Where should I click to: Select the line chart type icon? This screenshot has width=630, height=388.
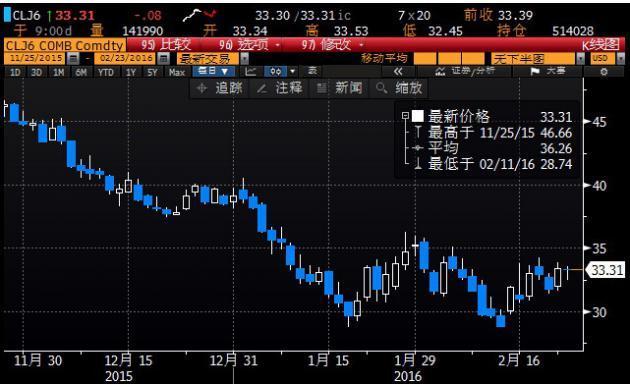[250, 71]
